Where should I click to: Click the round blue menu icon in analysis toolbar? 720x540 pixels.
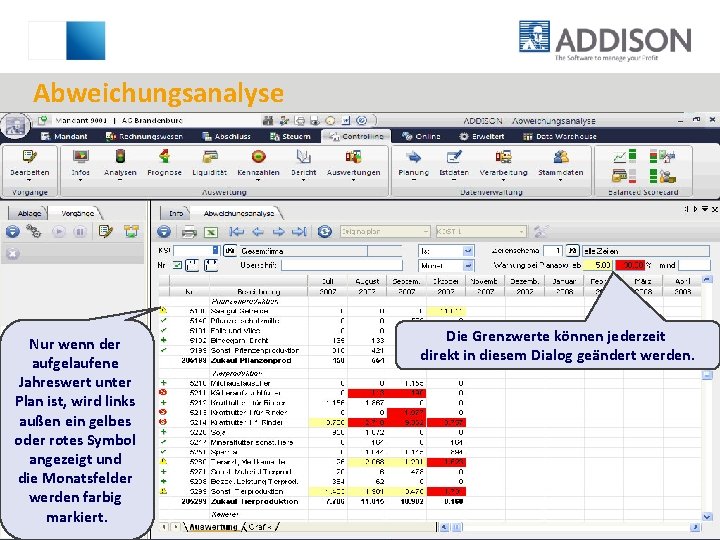tap(163, 232)
